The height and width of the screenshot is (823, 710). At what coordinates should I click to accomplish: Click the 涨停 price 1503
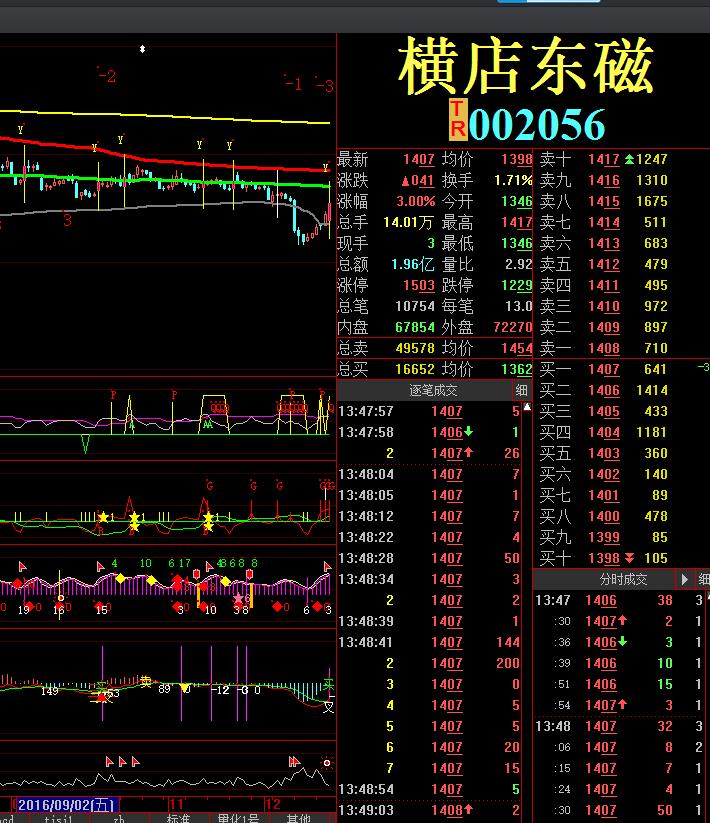pos(419,285)
